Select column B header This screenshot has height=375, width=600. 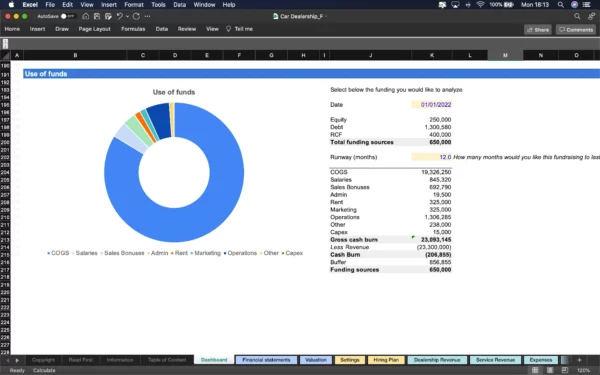click(75, 55)
